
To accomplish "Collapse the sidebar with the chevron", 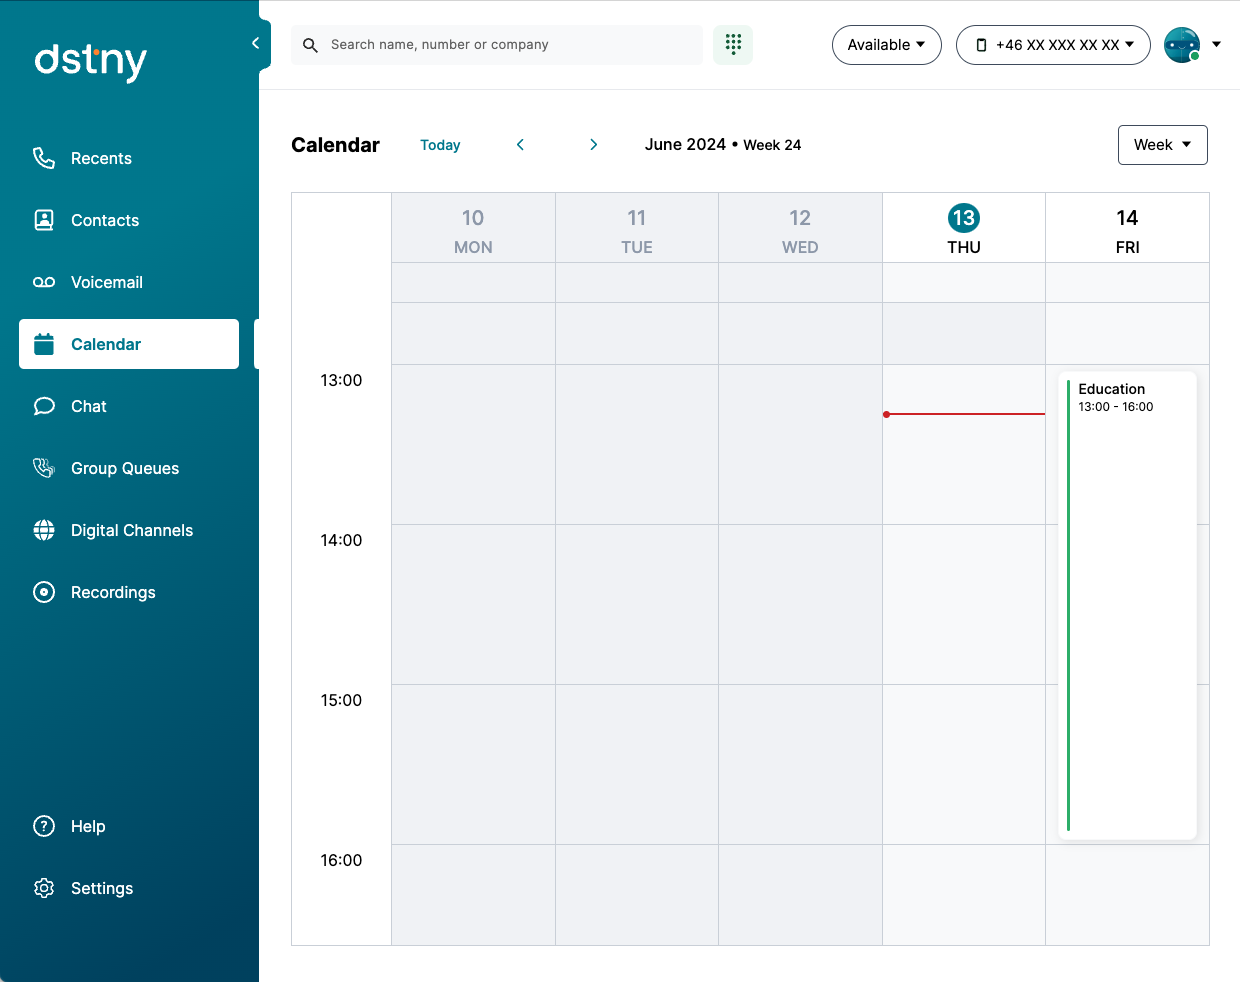I will click(255, 43).
